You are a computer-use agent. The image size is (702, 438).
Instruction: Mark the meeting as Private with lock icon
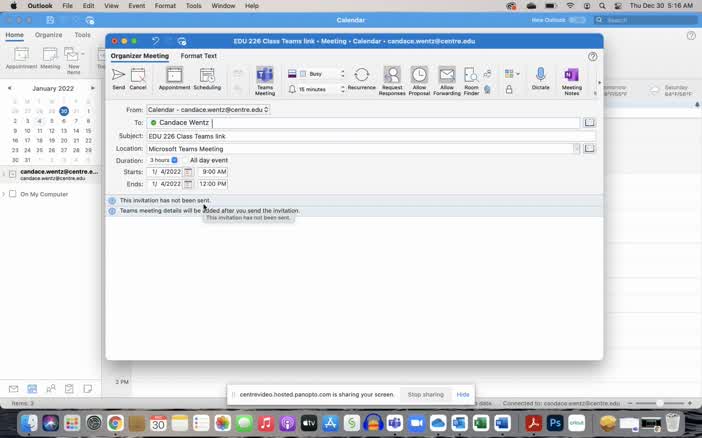[509, 90]
